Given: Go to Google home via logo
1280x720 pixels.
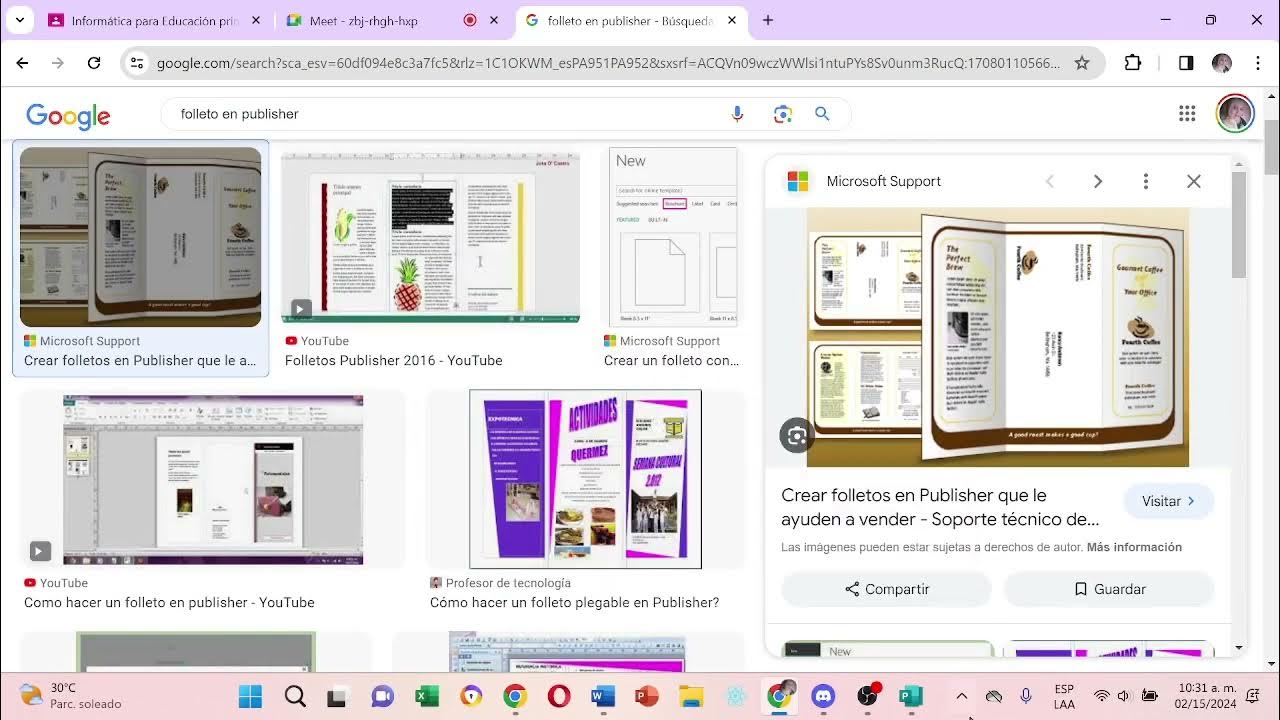Looking at the screenshot, I should 68,116.
